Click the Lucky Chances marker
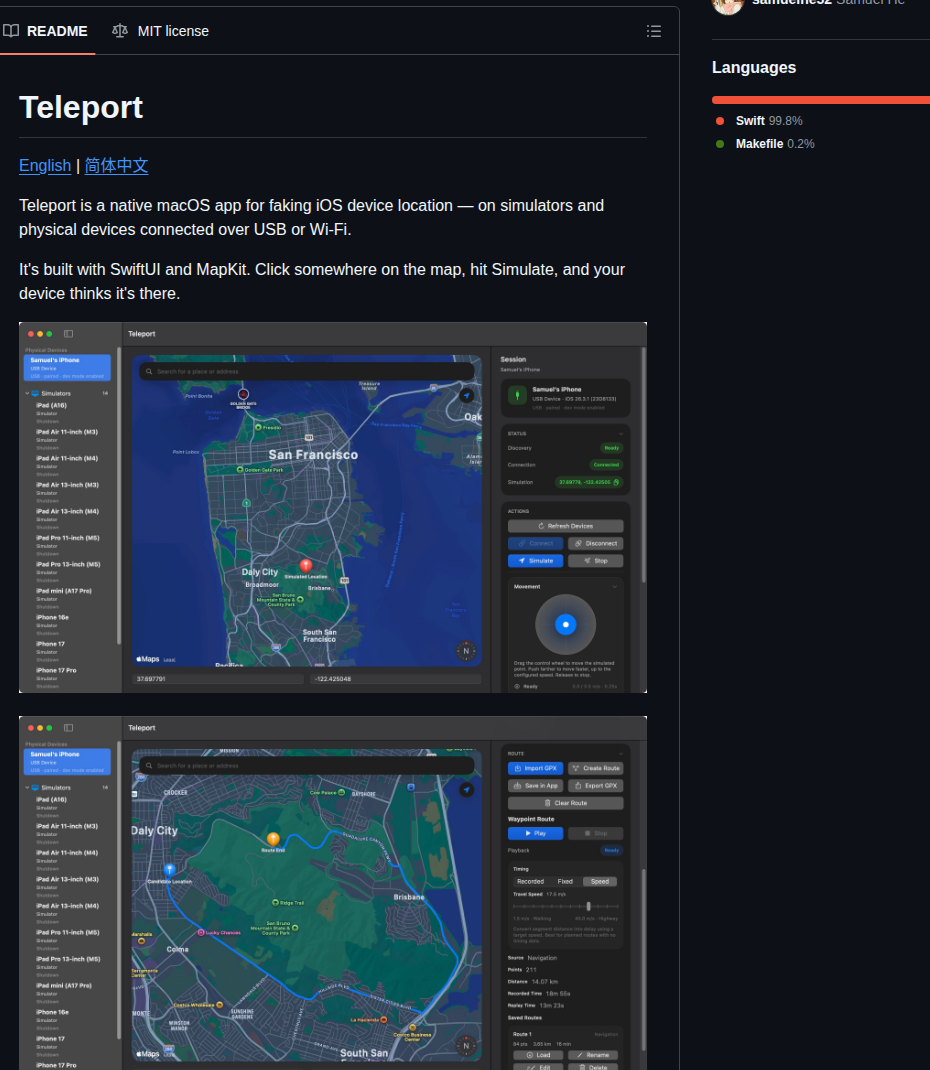Screen dimensions: 930x1070 (x=201, y=932)
